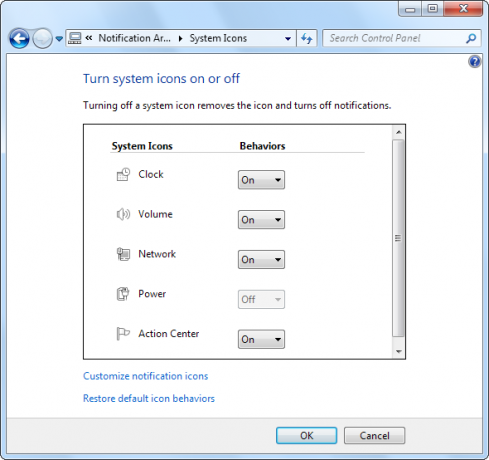
Task: Change the Volume behavior dropdown
Action: point(261,220)
